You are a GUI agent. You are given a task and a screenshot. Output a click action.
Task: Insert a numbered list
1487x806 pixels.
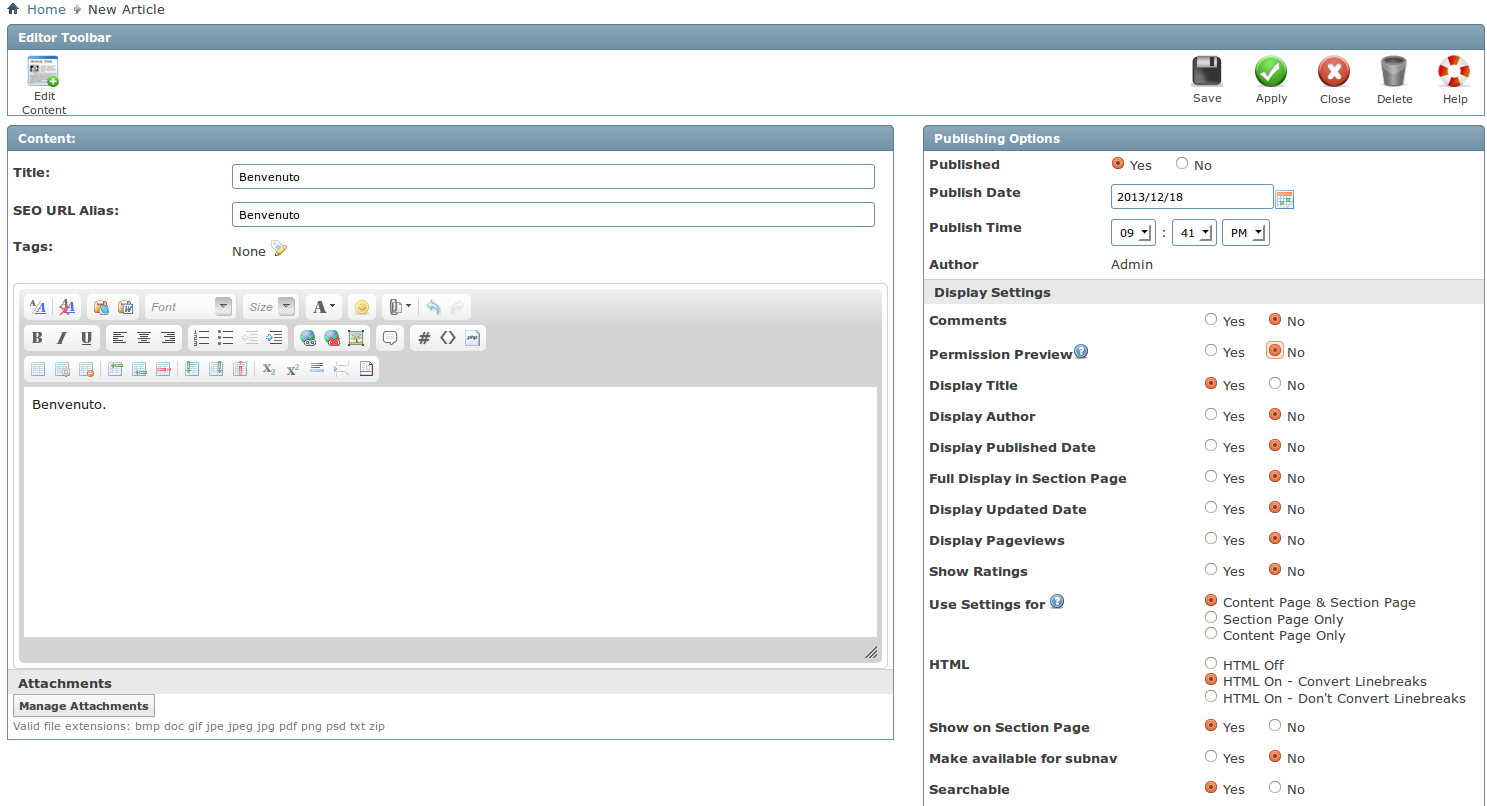pyautogui.click(x=201, y=338)
